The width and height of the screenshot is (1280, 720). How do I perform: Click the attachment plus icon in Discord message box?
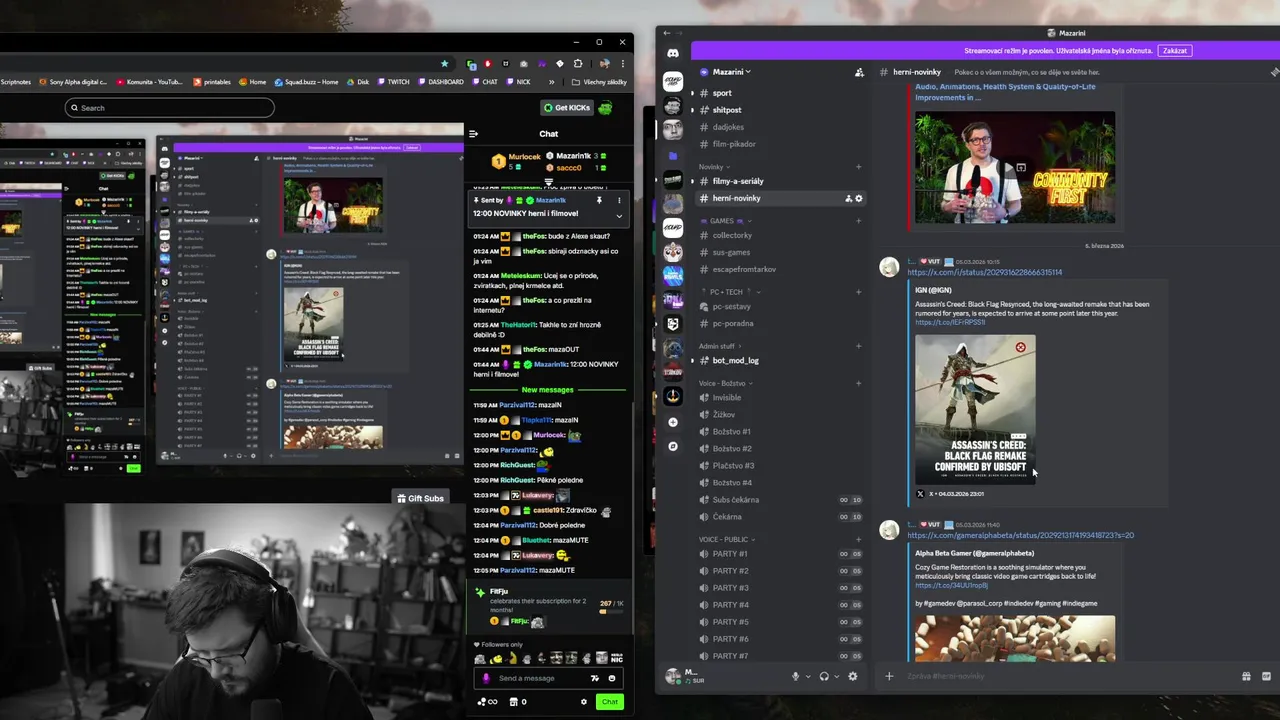pyautogui.click(x=888, y=676)
